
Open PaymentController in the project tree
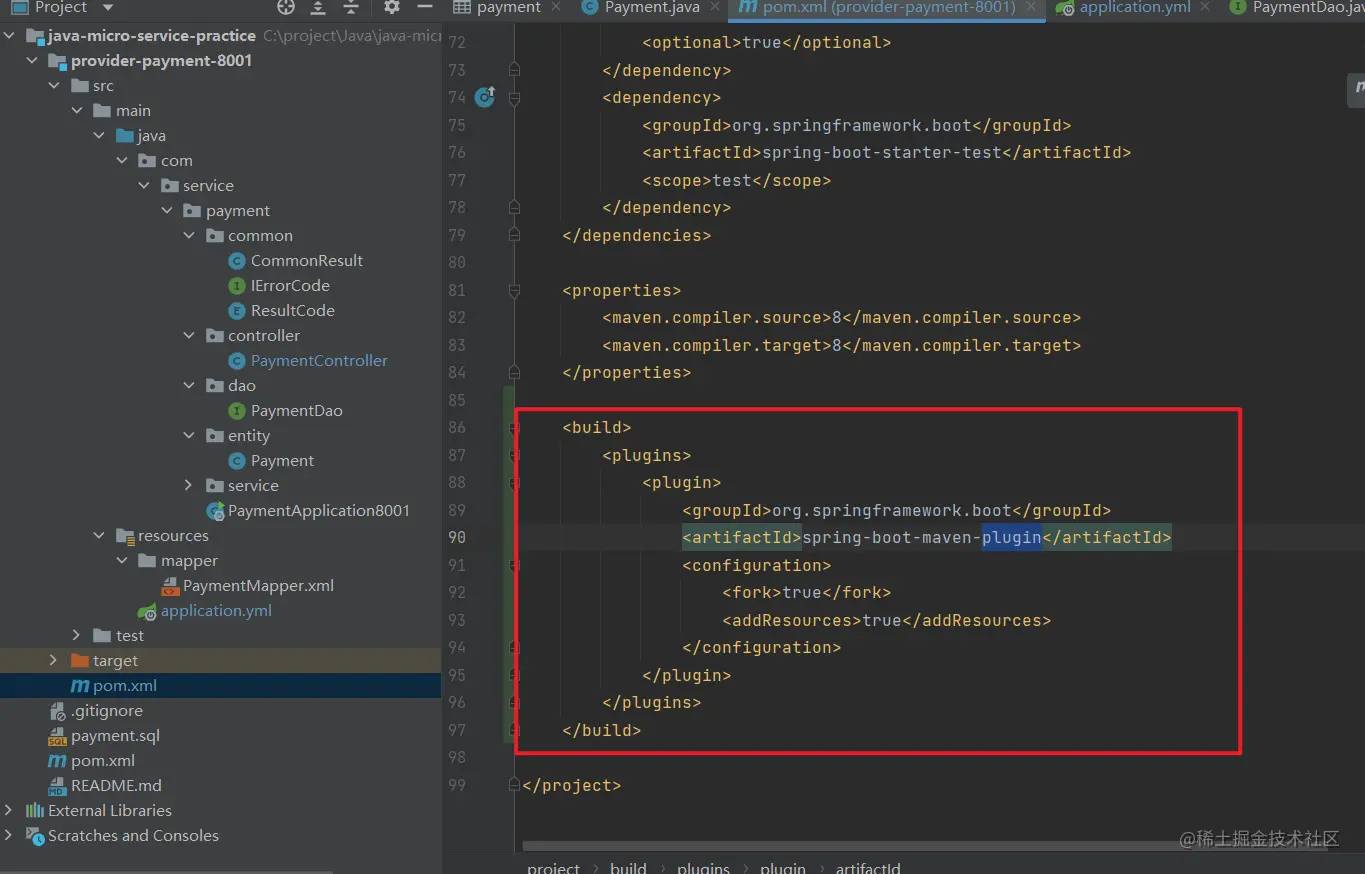point(319,361)
